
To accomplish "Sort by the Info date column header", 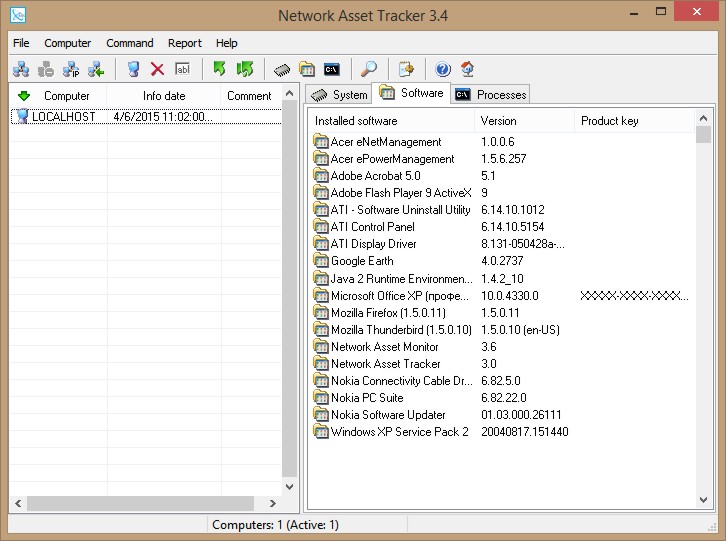I will 164,96.
